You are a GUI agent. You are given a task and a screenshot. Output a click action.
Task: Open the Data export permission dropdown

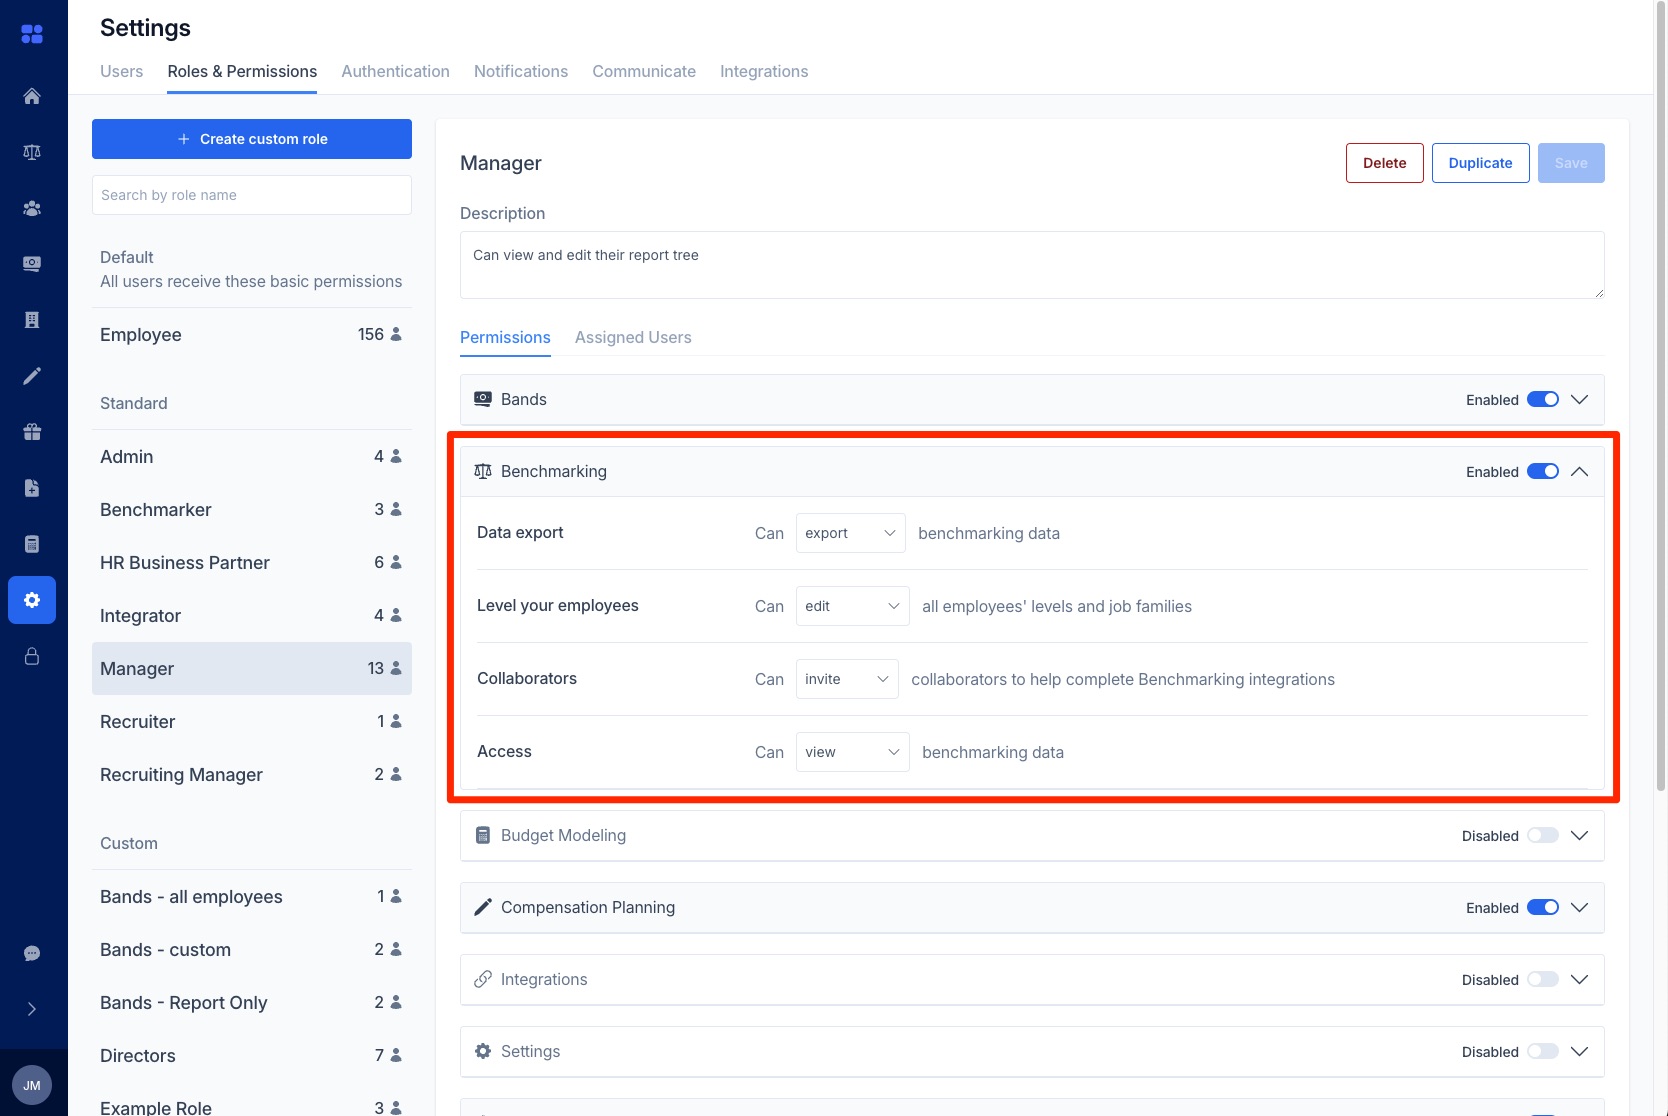tap(849, 532)
